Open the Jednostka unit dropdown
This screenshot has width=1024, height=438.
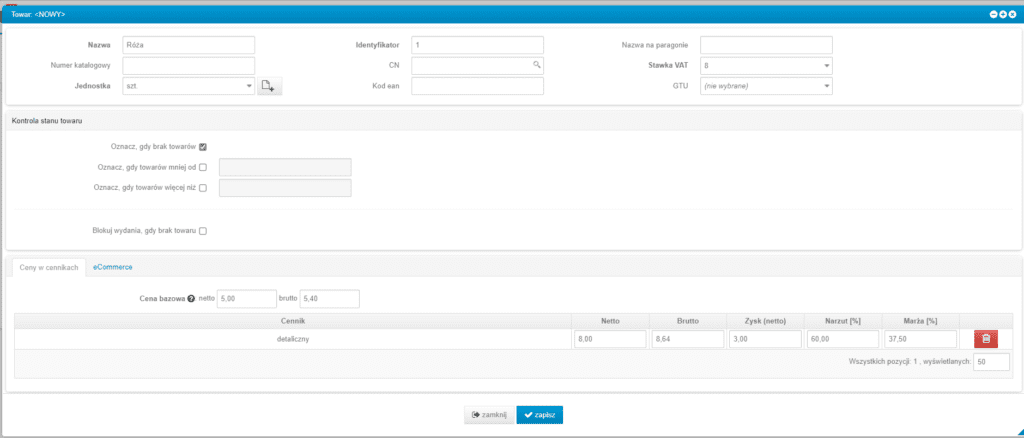click(249, 87)
